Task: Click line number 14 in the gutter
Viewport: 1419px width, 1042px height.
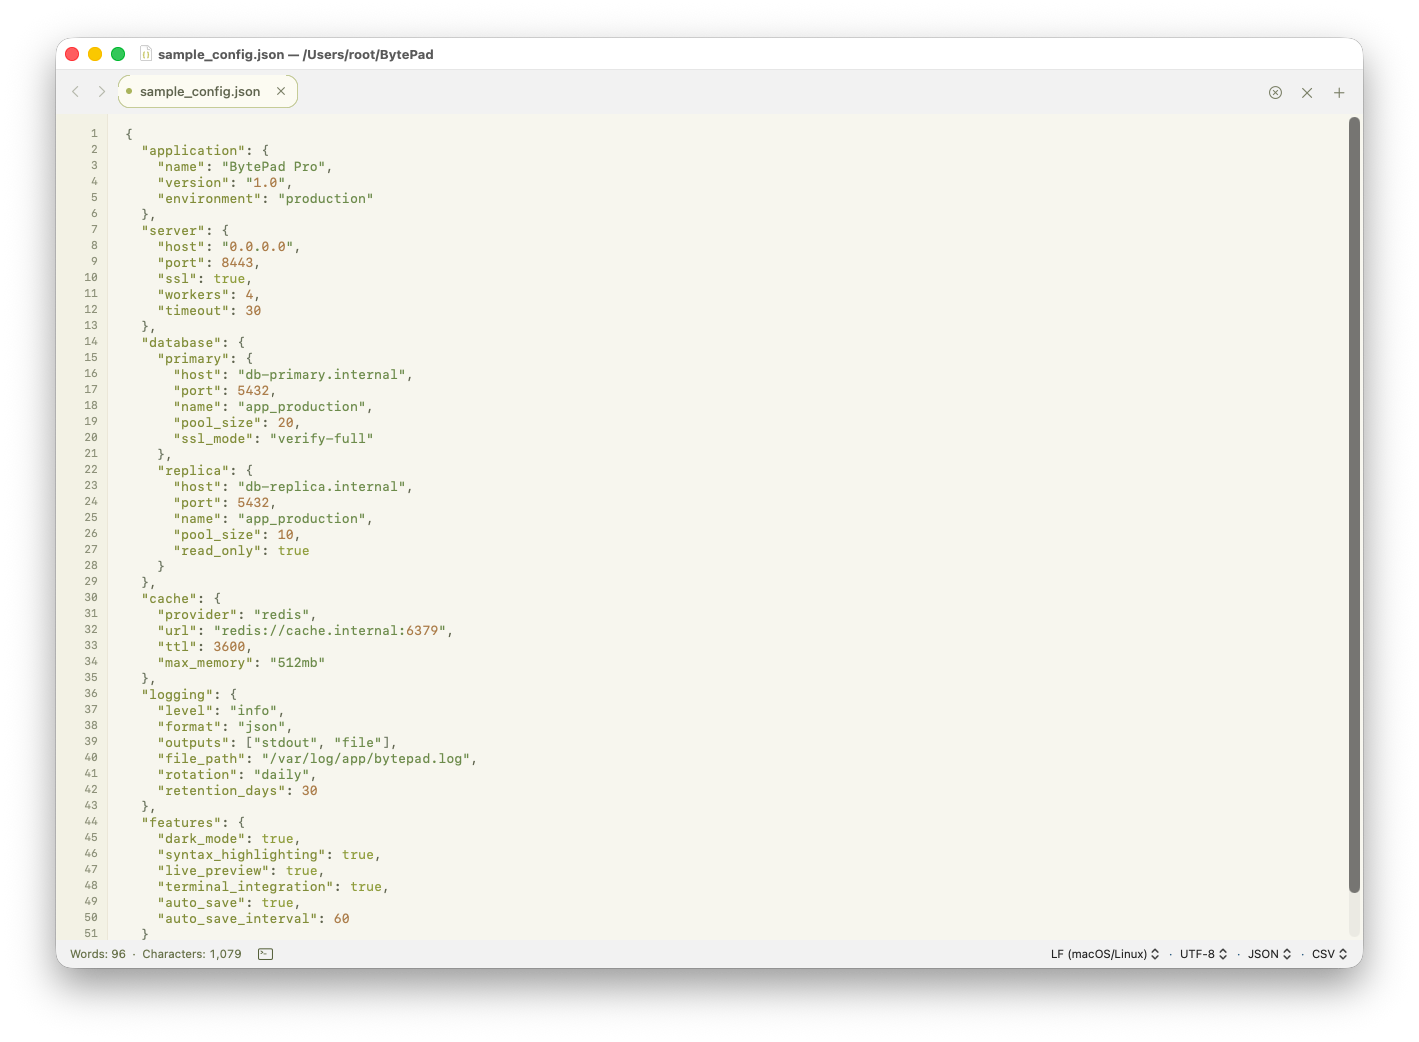Action: coord(90,341)
